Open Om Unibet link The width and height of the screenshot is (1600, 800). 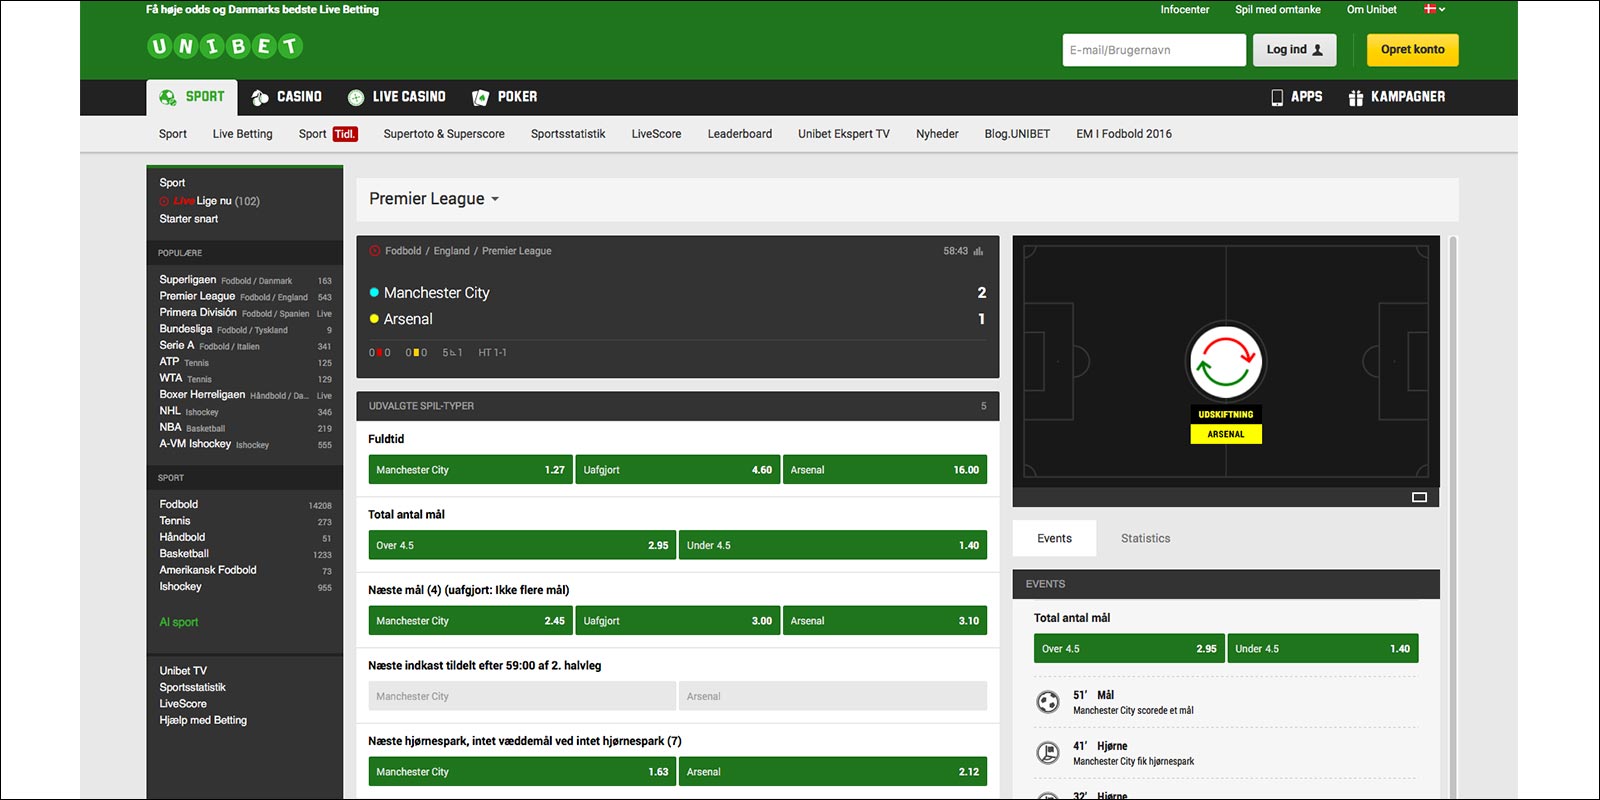tap(1372, 9)
